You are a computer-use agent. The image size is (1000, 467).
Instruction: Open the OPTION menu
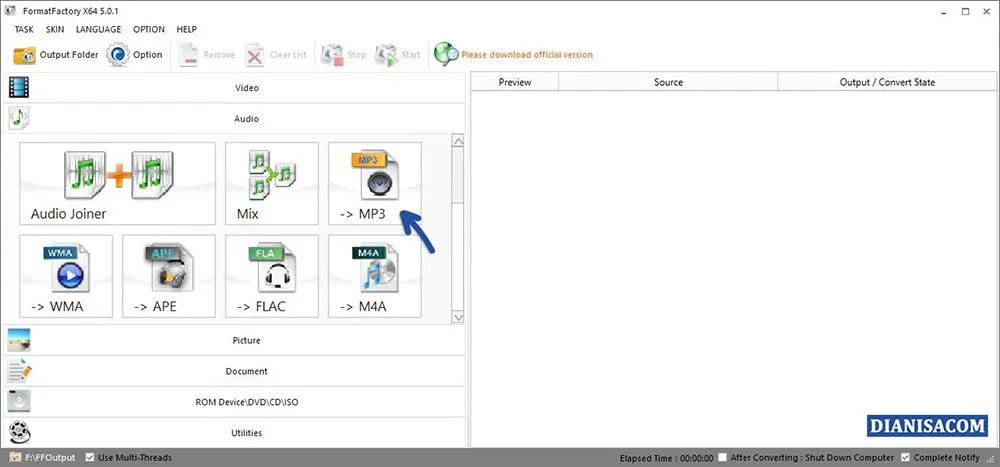[x=149, y=29]
